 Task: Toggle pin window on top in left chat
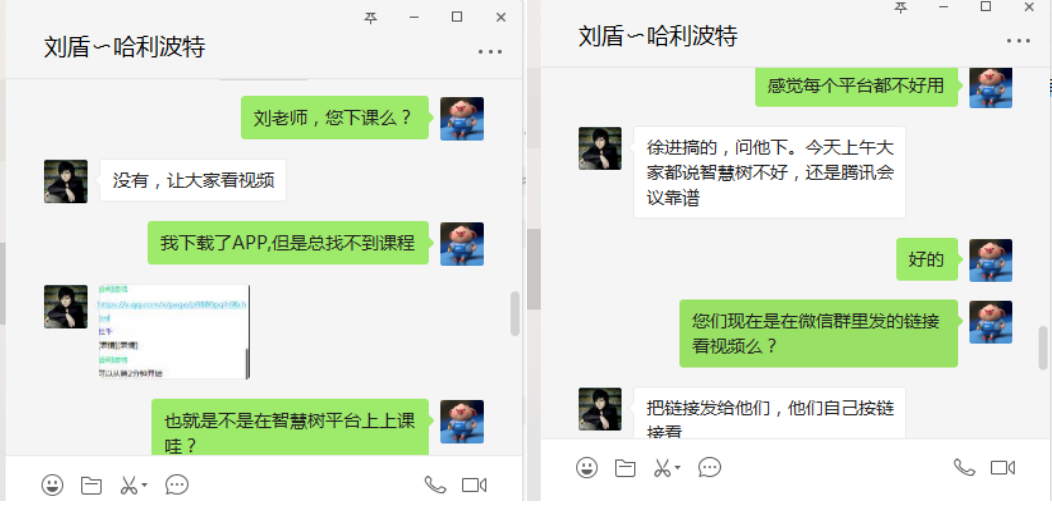[x=370, y=17]
